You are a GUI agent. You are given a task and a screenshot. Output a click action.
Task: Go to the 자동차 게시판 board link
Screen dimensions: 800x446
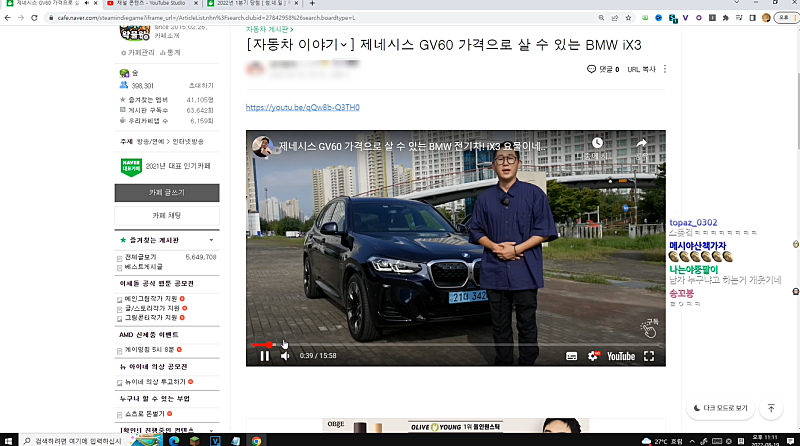(269, 30)
